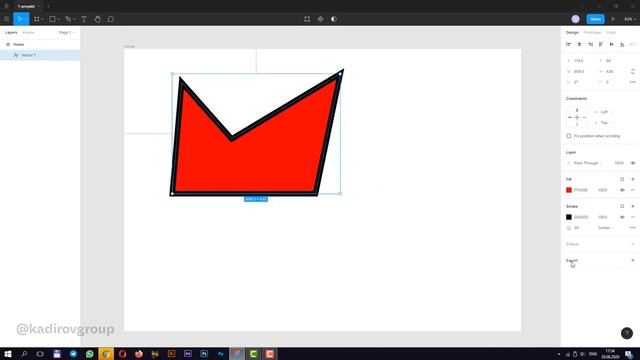
Task: Remove the FF0000 fill with minus
Action: 633,190
